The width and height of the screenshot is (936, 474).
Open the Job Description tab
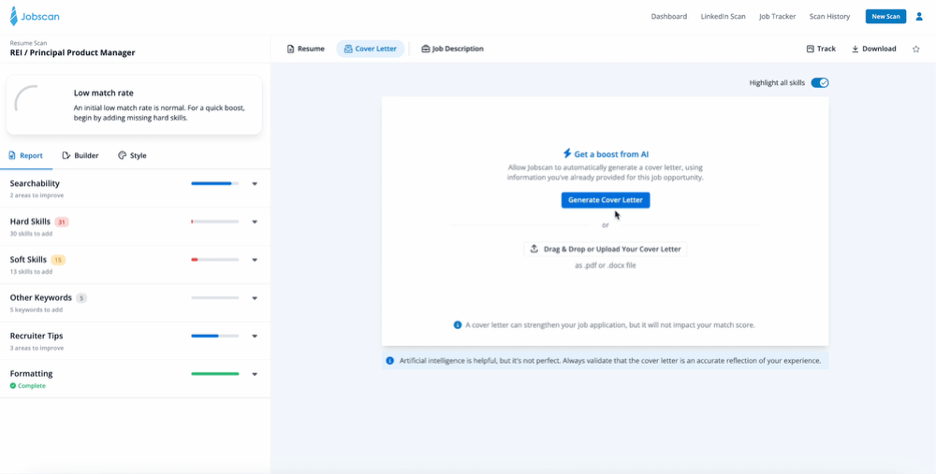(x=452, y=49)
